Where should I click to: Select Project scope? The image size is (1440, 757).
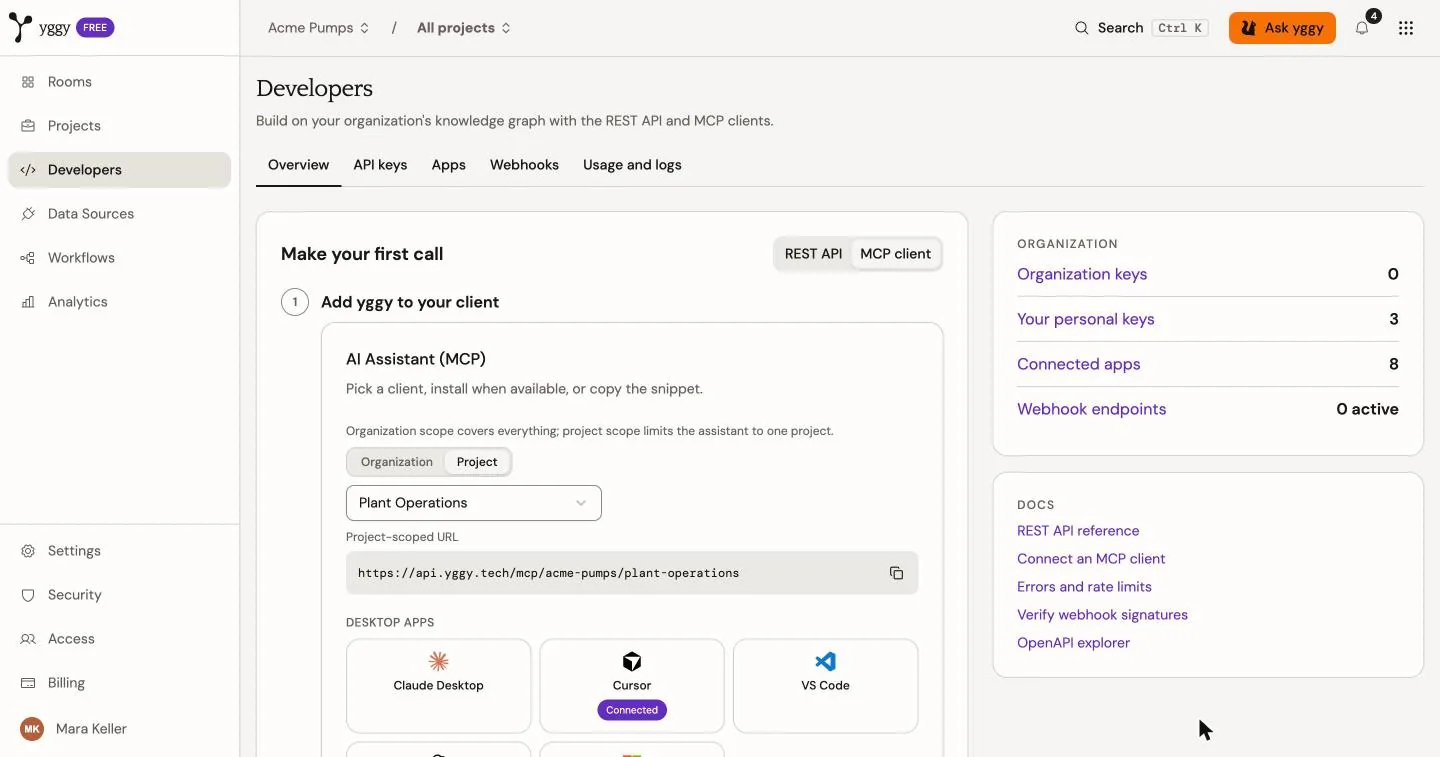(x=477, y=462)
